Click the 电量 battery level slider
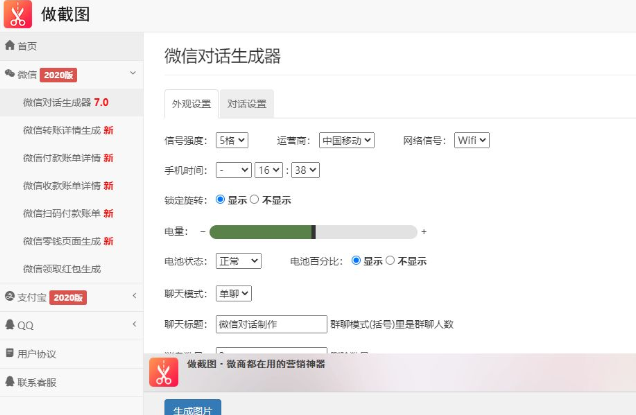The image size is (636, 415). 313,232
